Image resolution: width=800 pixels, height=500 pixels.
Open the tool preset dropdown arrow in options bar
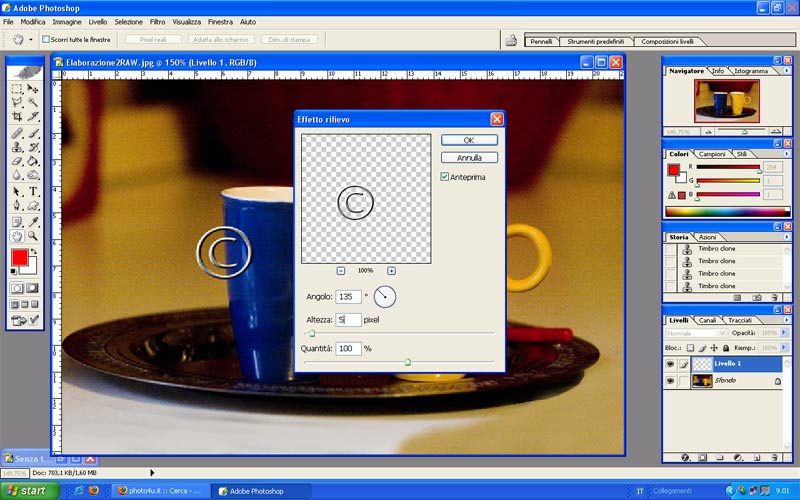pos(31,39)
